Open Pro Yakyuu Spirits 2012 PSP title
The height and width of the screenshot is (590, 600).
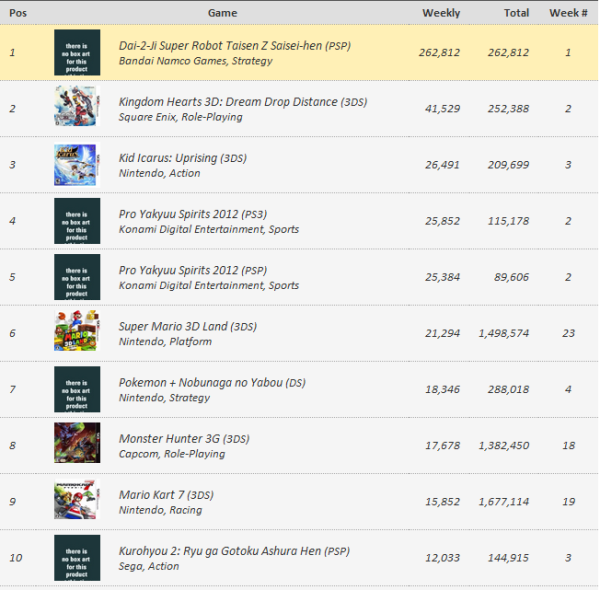click(x=175, y=270)
